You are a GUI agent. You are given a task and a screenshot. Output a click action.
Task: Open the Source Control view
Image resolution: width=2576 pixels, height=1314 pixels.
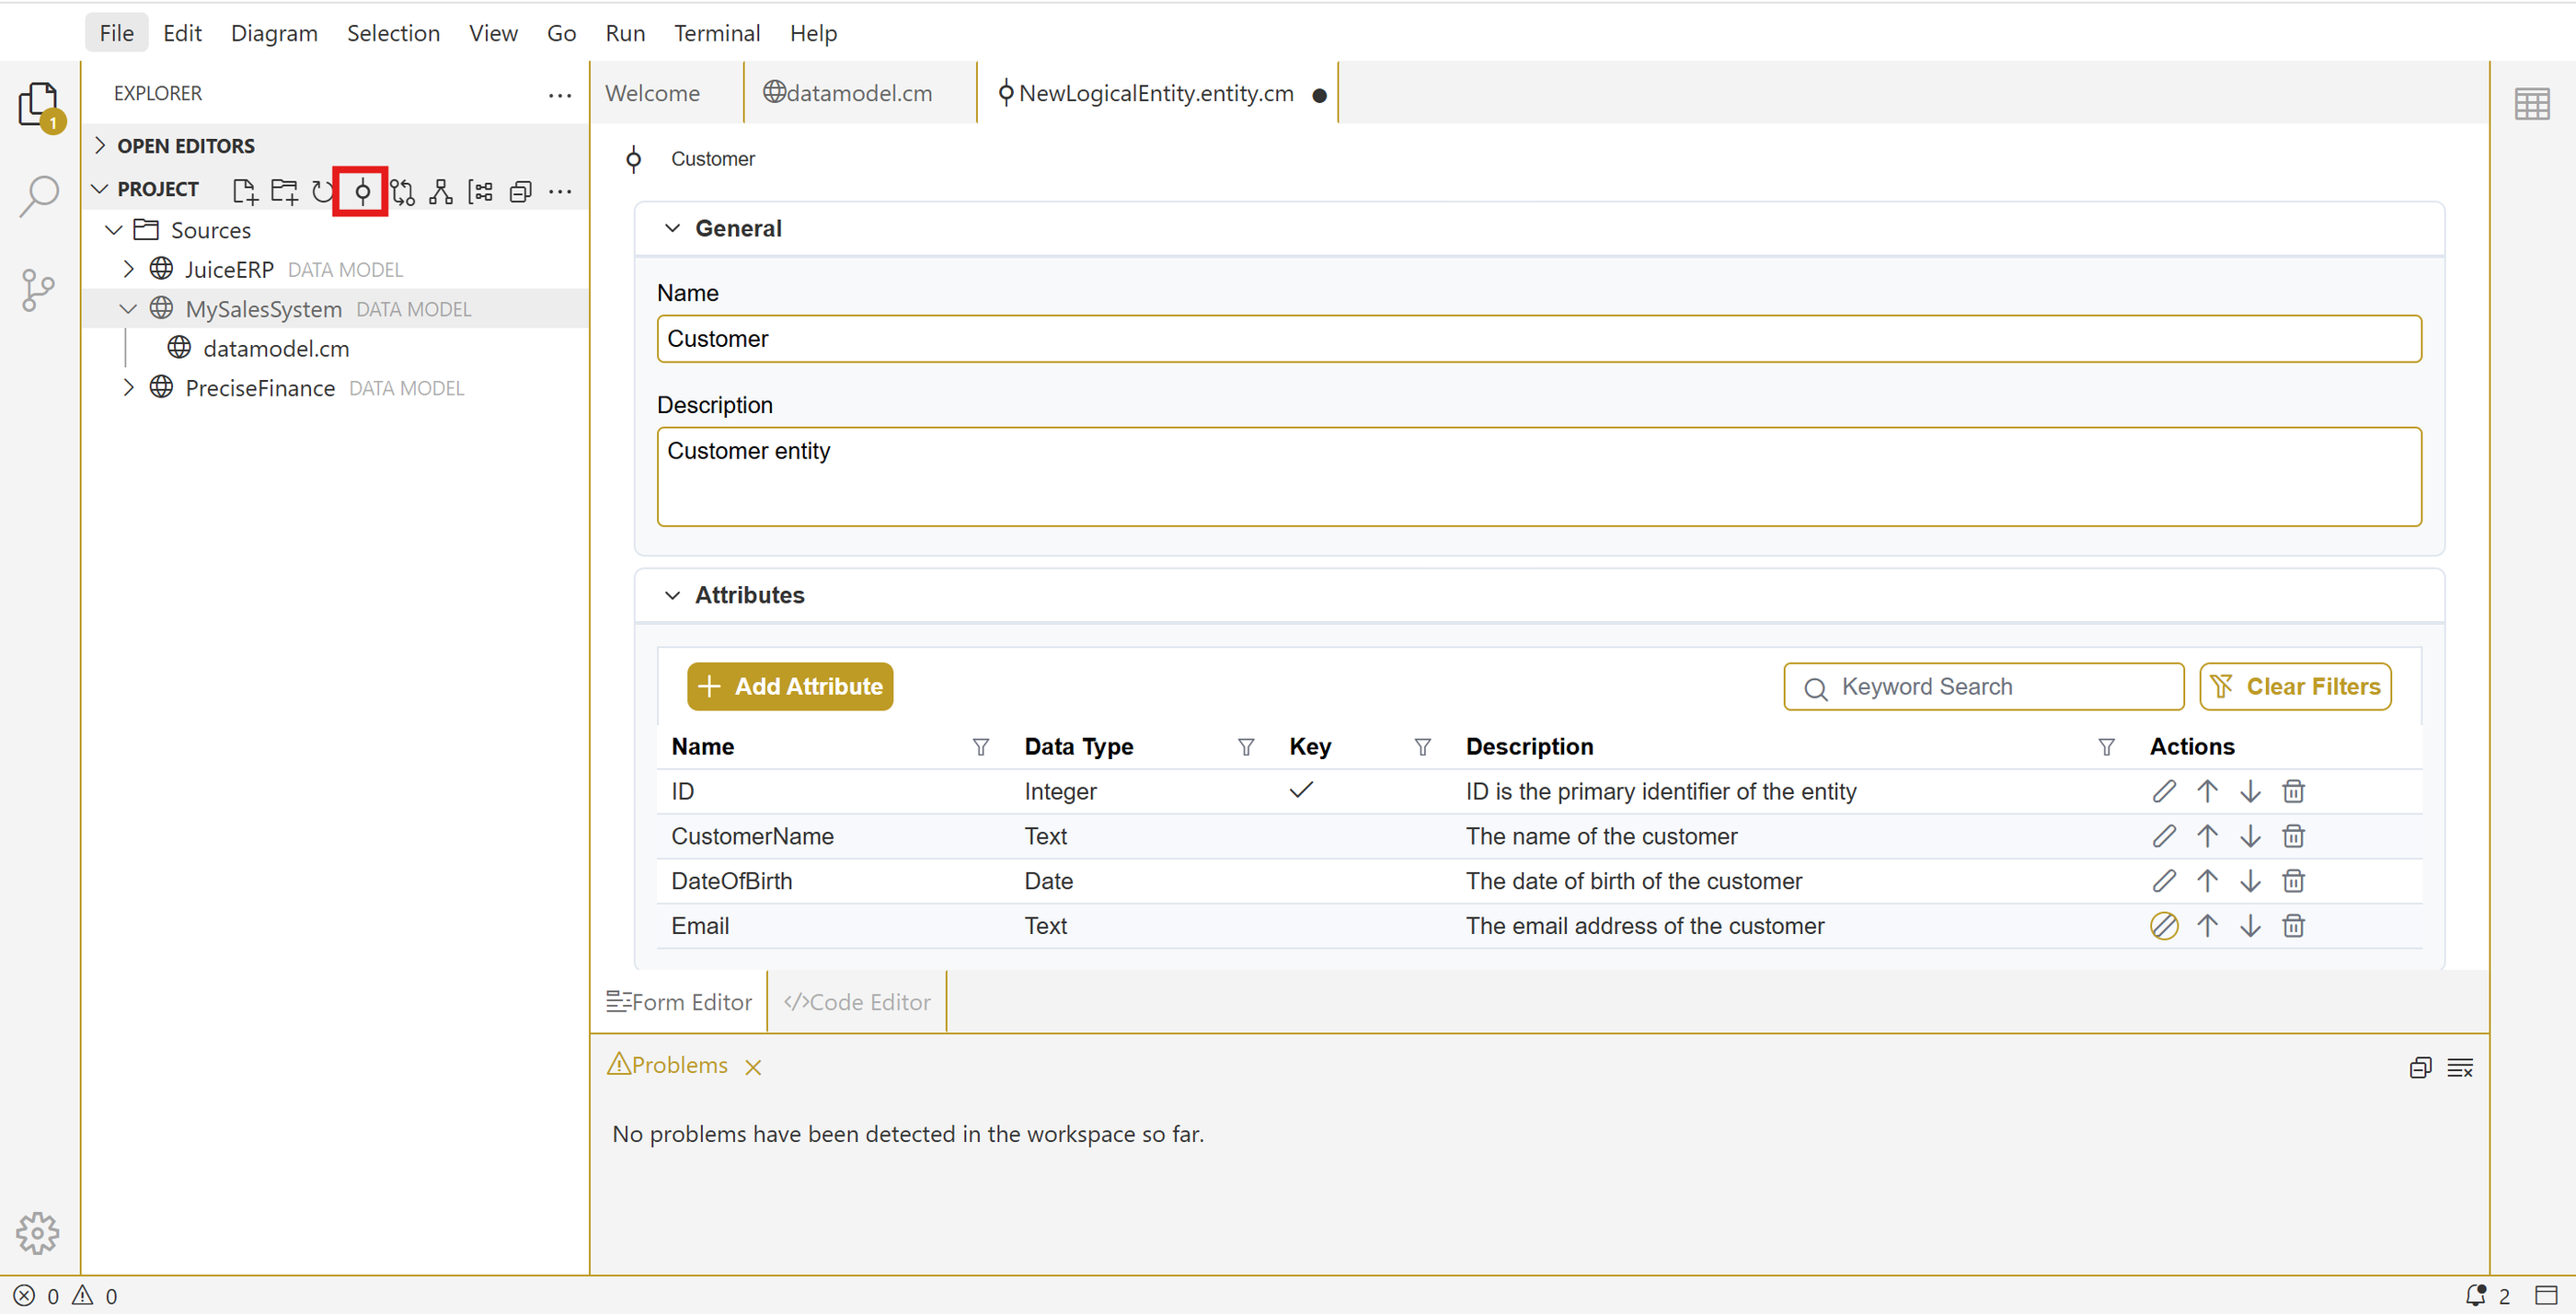tap(38, 290)
